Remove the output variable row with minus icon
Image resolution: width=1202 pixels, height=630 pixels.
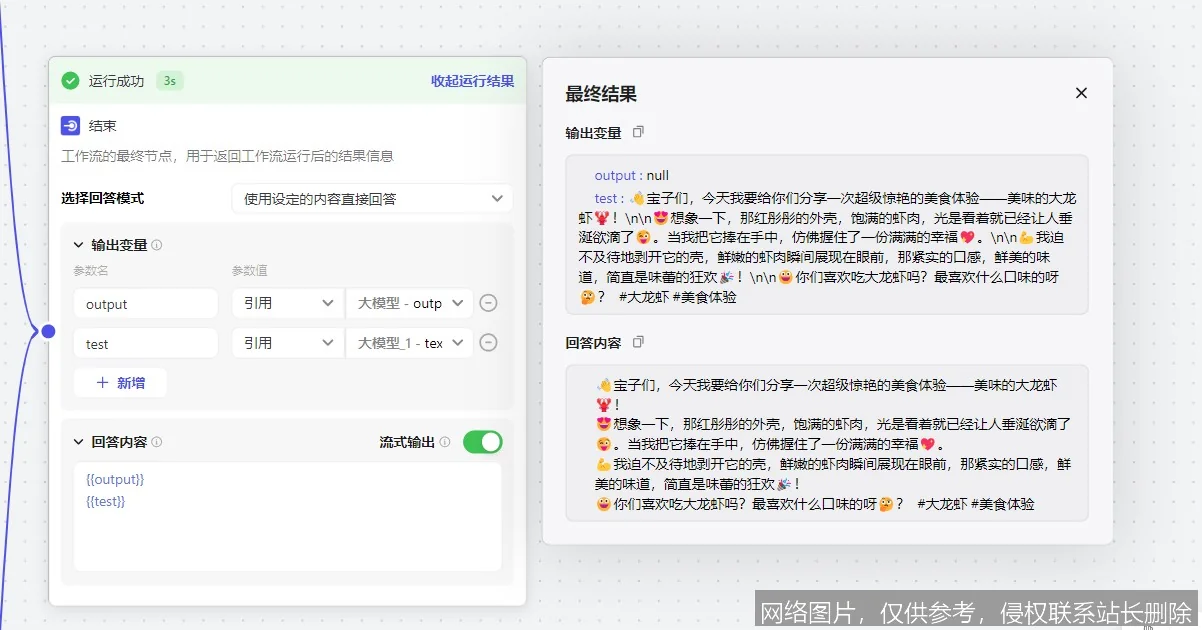coord(487,303)
